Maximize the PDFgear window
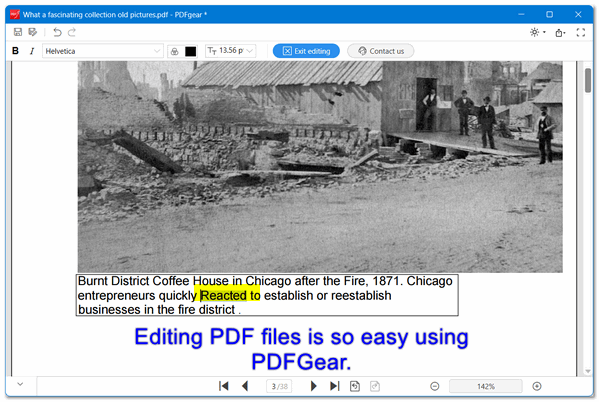Image resolution: width=599 pixels, height=402 pixels. pyautogui.click(x=550, y=15)
